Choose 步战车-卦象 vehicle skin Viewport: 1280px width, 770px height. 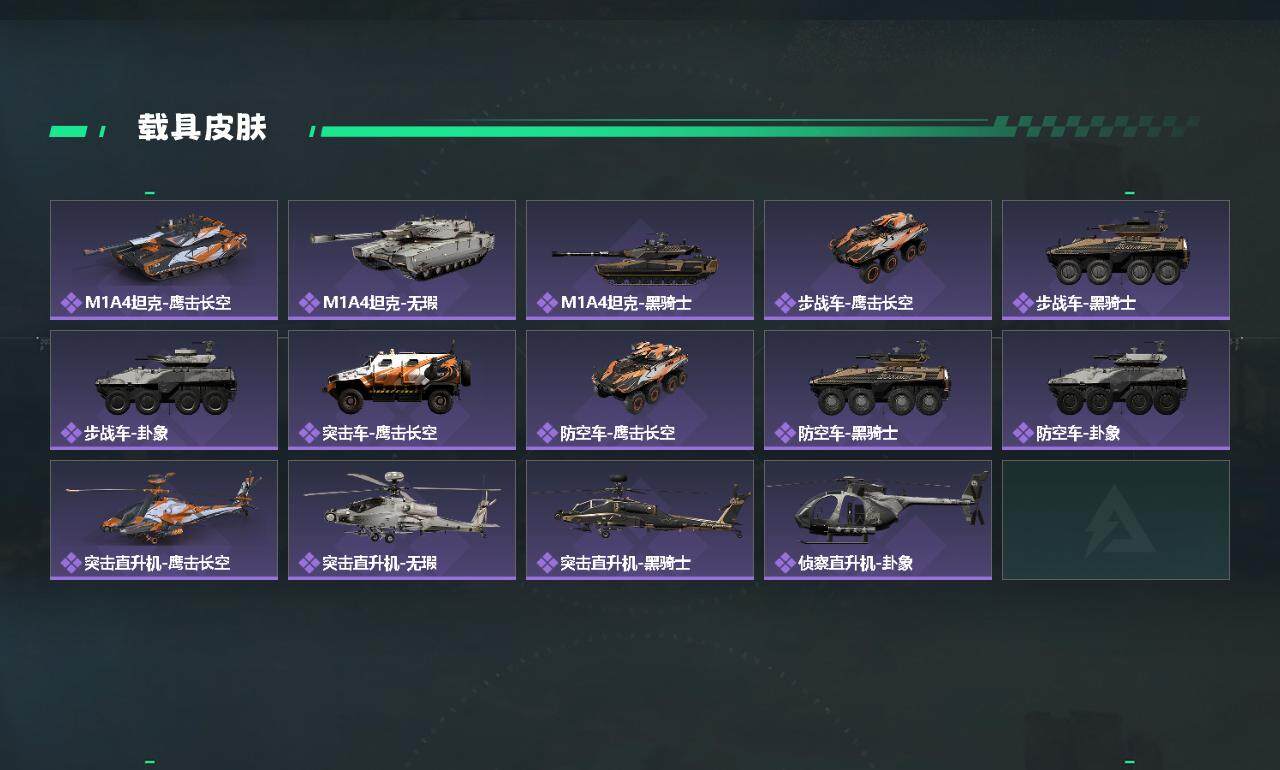pos(164,390)
